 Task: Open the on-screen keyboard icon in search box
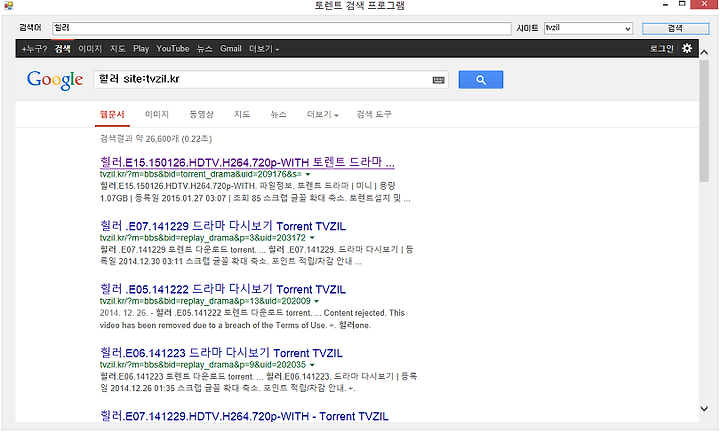[x=439, y=80]
